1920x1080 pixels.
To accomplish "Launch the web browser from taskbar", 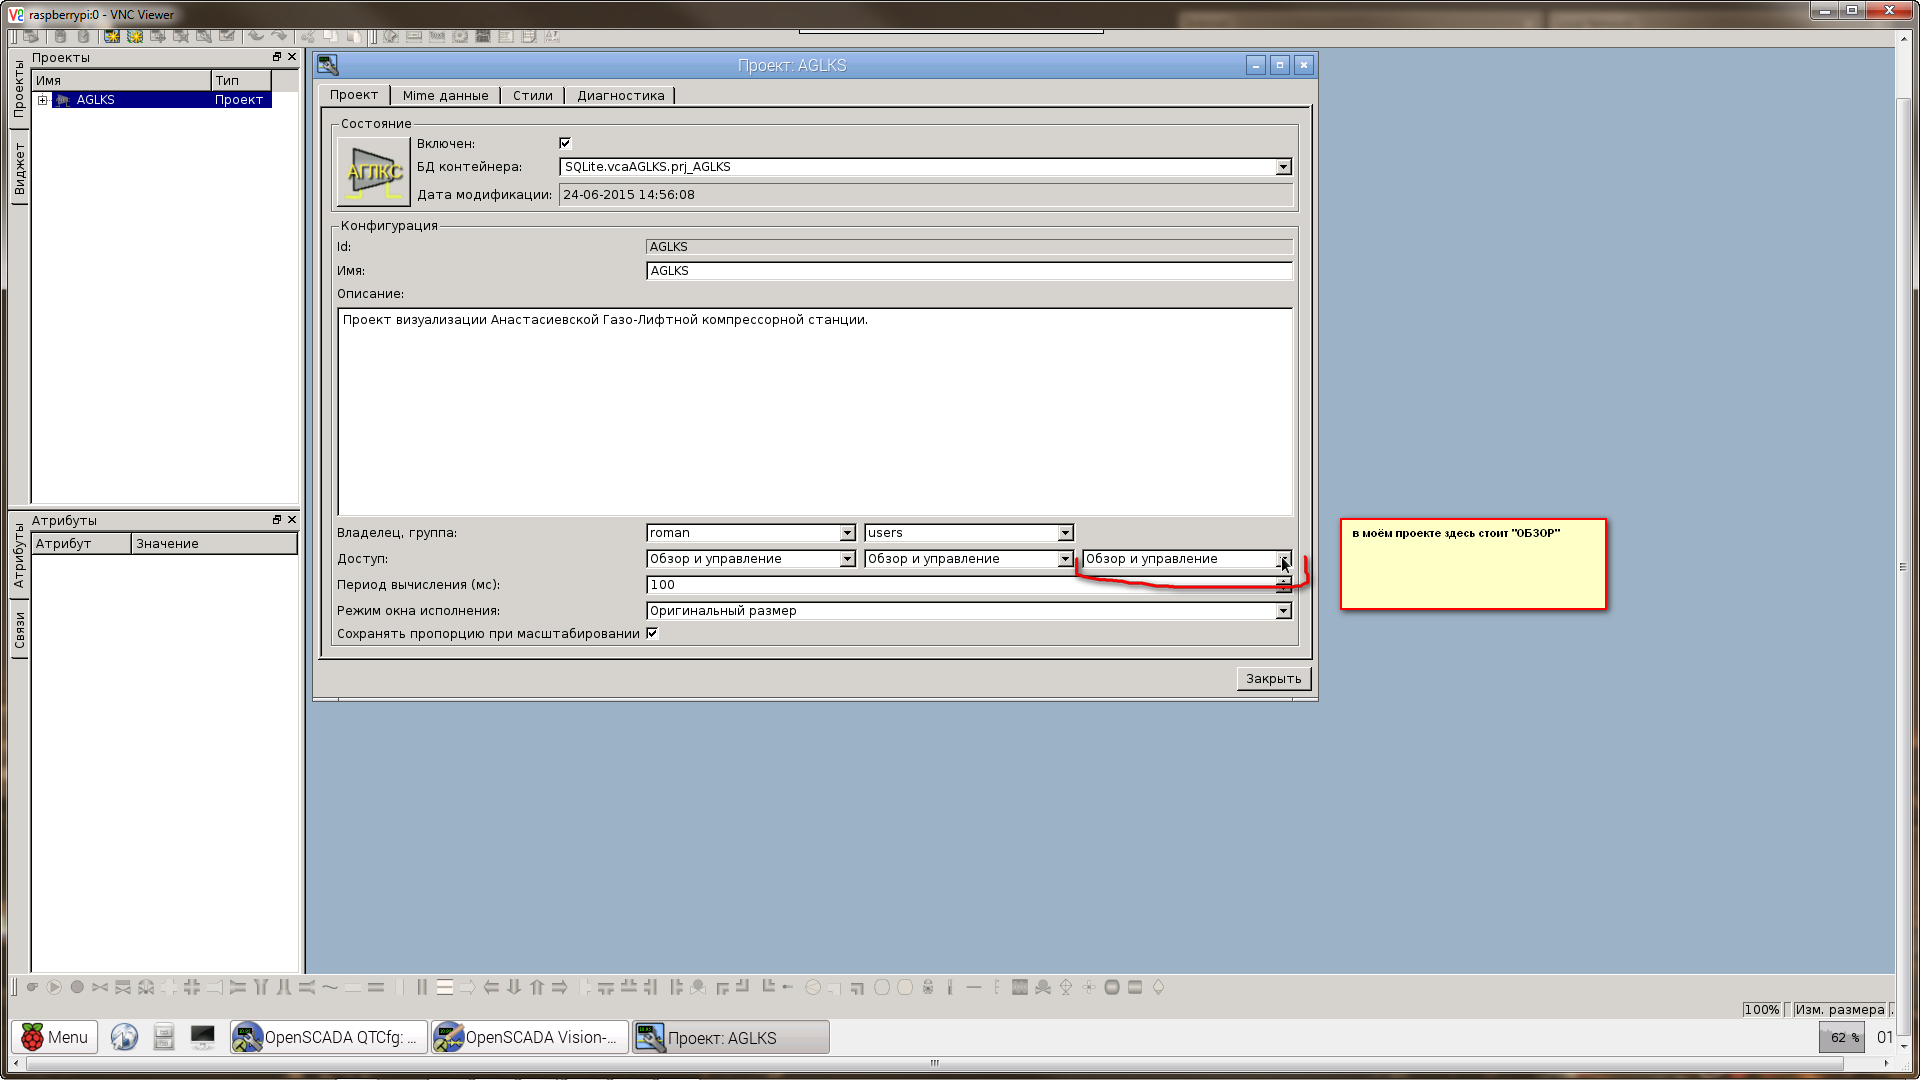I will pos(124,1037).
